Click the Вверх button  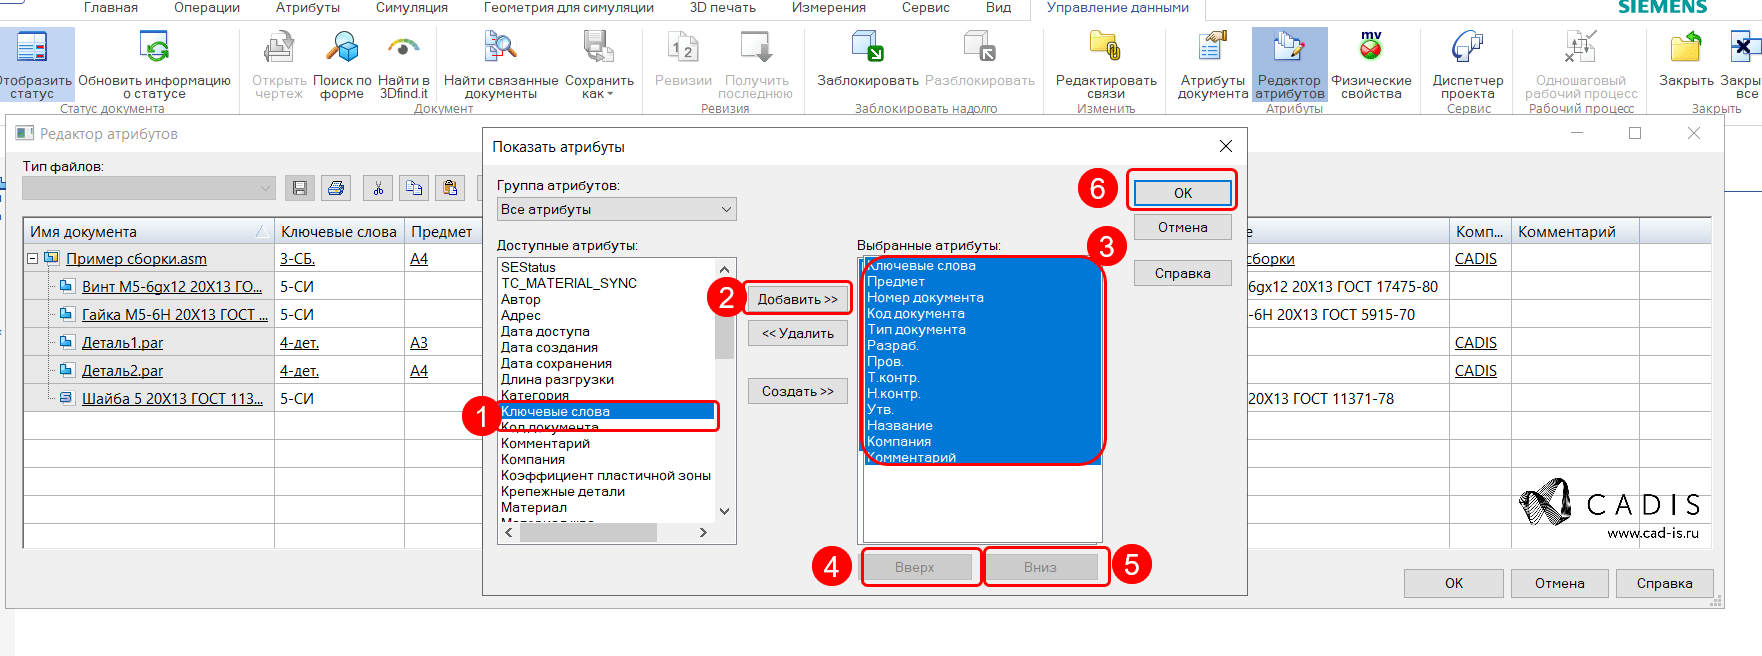click(915, 567)
